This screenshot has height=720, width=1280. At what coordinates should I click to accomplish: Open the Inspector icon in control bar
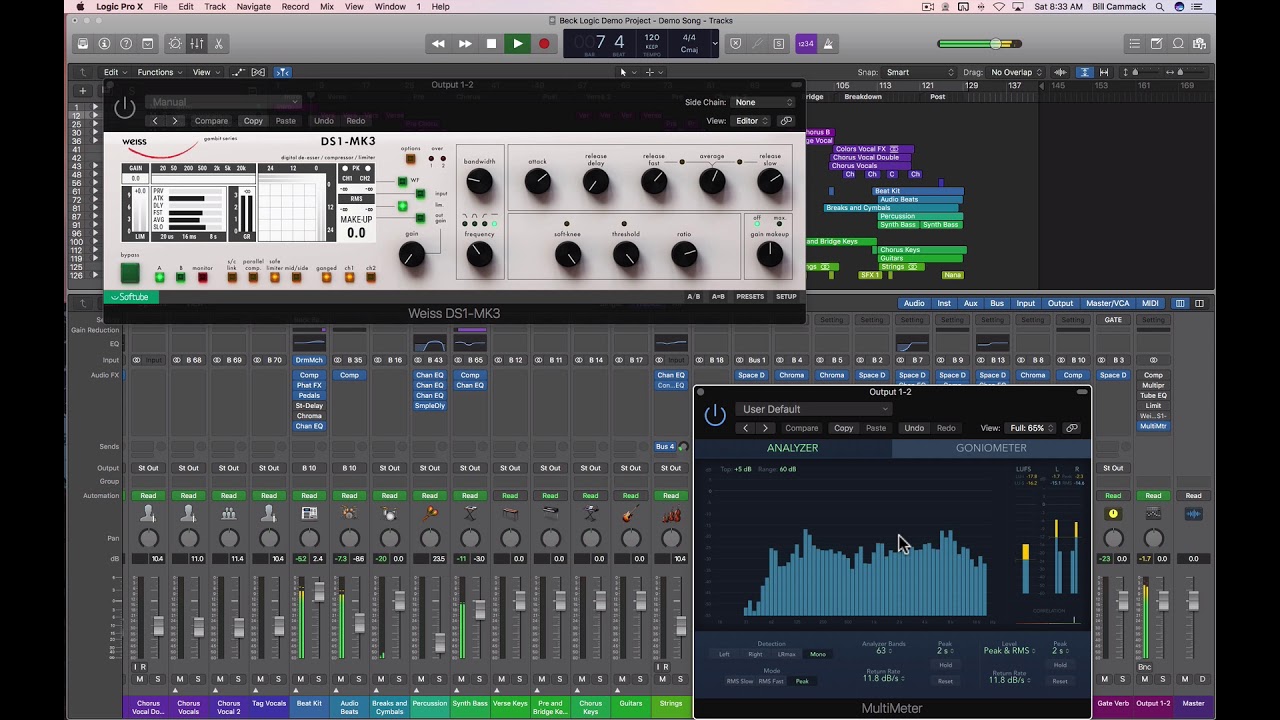(x=104, y=44)
